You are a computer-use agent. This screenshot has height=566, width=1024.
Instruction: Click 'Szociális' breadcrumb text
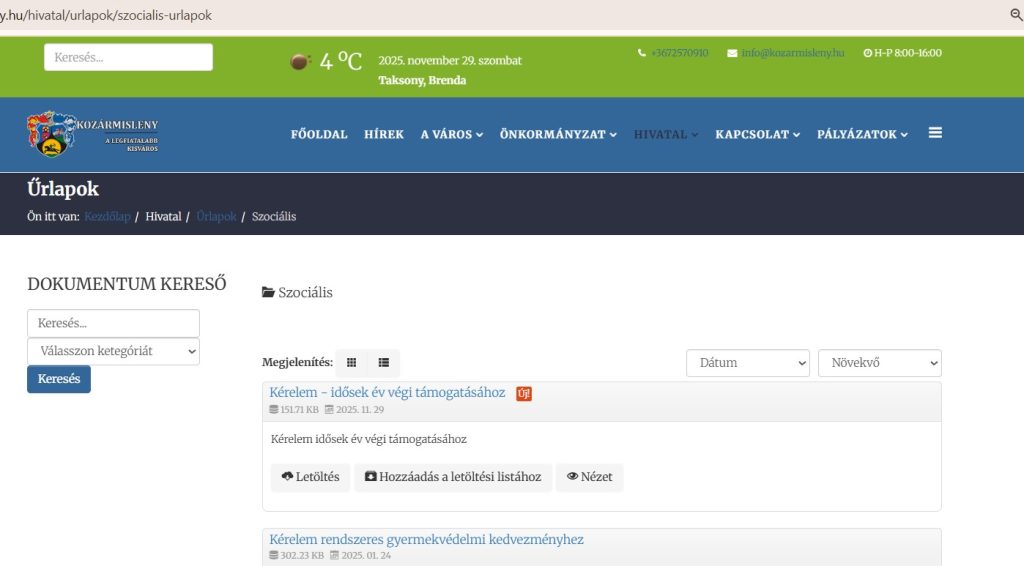(x=274, y=217)
